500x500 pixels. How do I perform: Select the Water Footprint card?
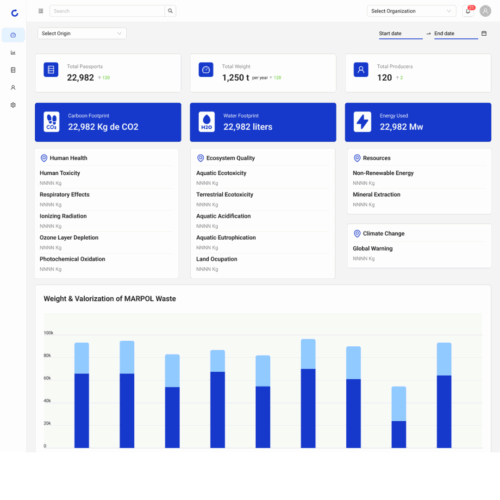[x=263, y=122]
